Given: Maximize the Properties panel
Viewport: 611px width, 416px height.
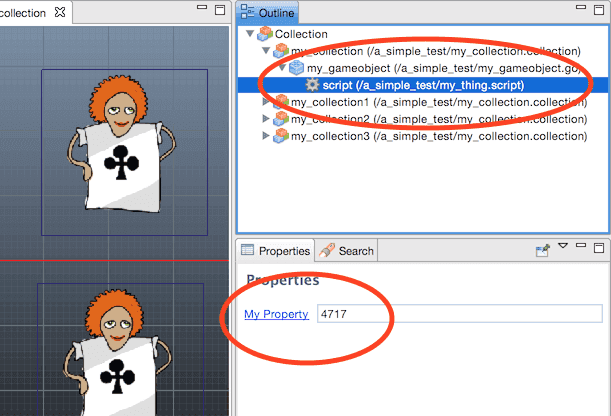Looking at the screenshot, I should tap(598, 249).
